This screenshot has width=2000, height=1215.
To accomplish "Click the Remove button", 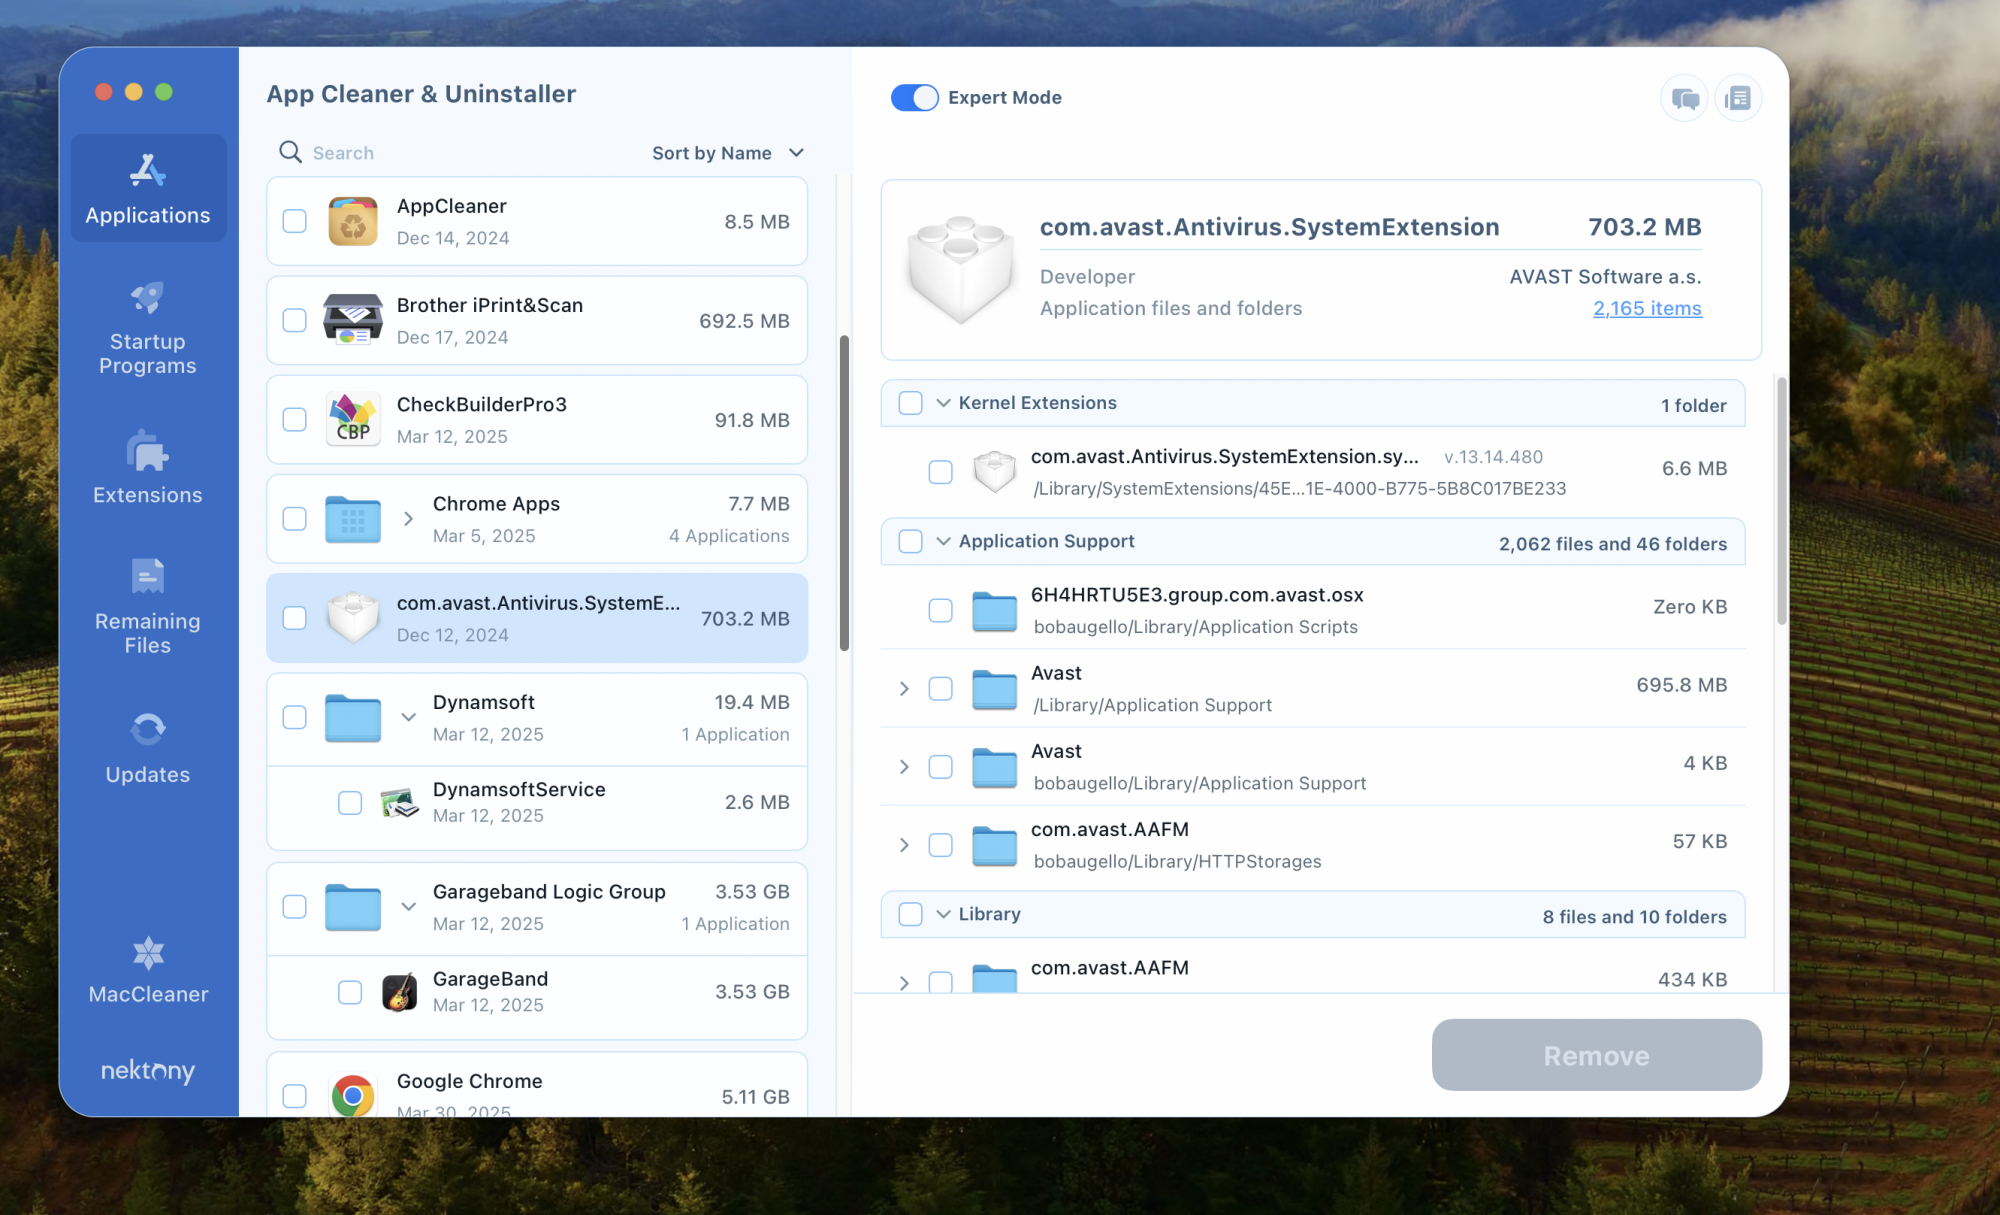I will point(1596,1055).
